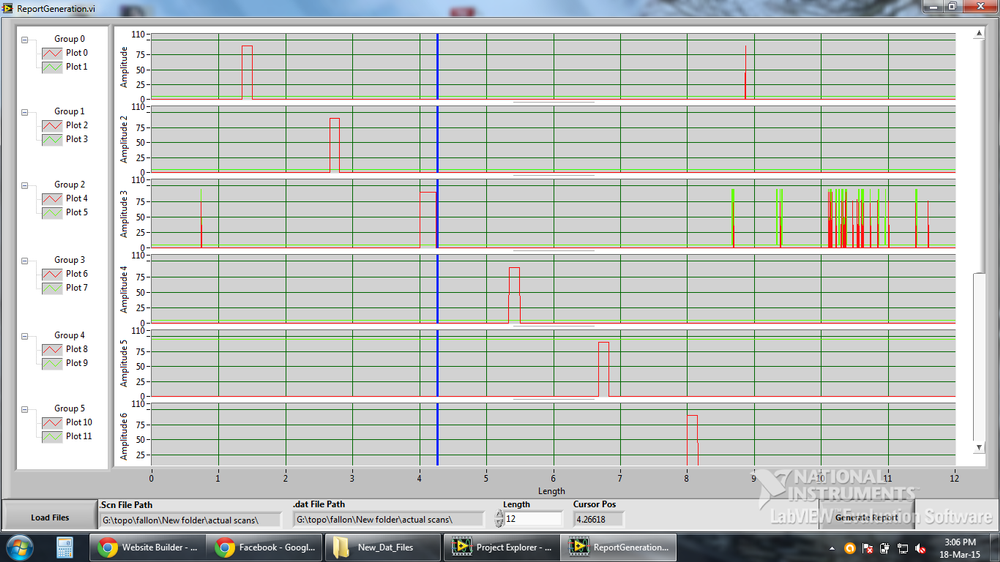This screenshot has width=1000, height=562.
Task: Select Plot 5 text in tree
Action: [x=77, y=212]
